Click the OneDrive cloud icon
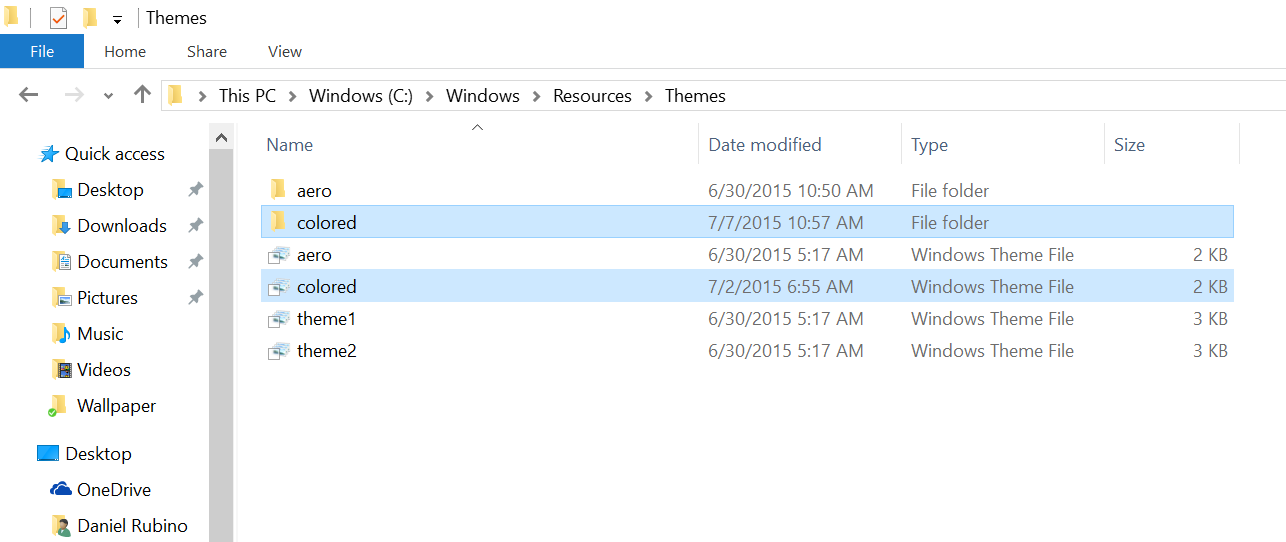This screenshot has width=1286, height=542. (61, 490)
